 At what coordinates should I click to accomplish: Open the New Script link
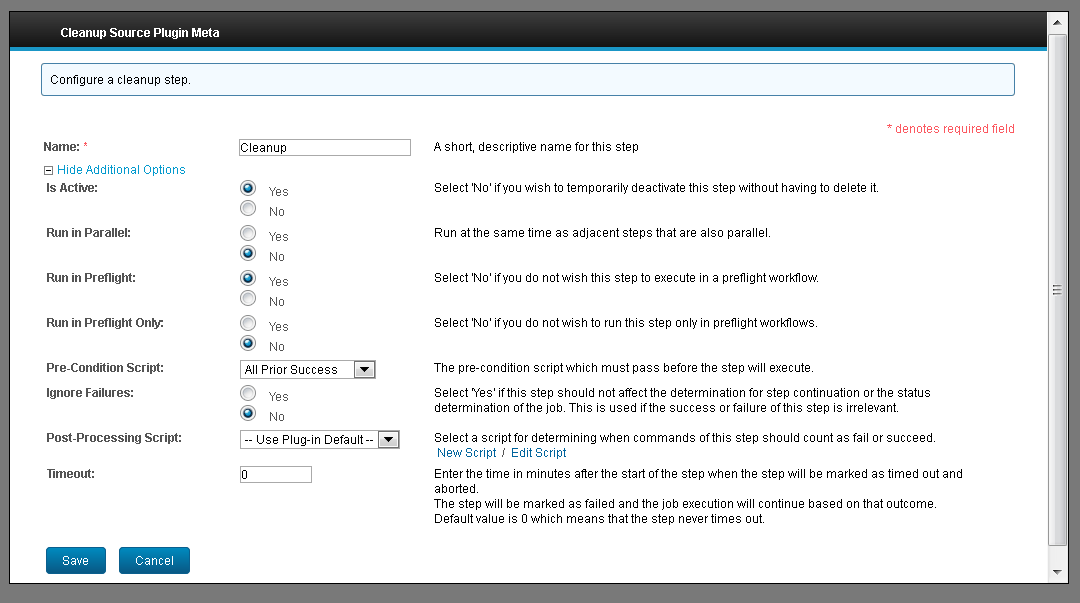[x=466, y=452]
